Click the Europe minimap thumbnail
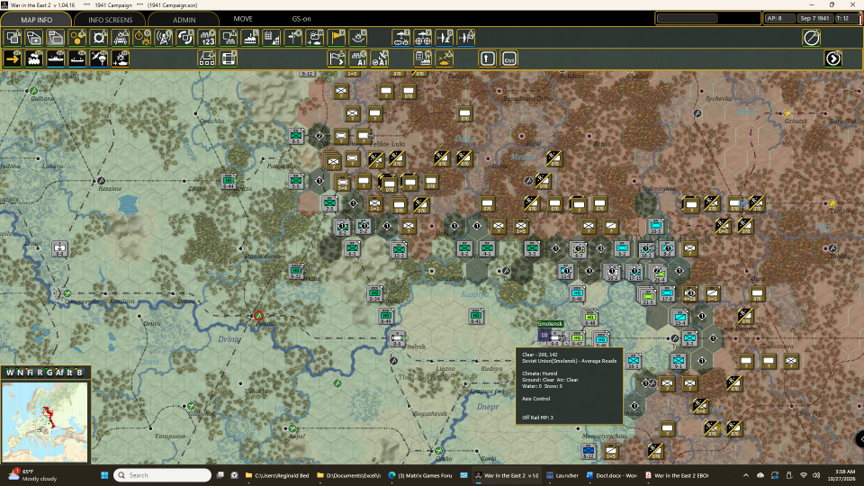This screenshot has height=486, width=864. click(45, 422)
